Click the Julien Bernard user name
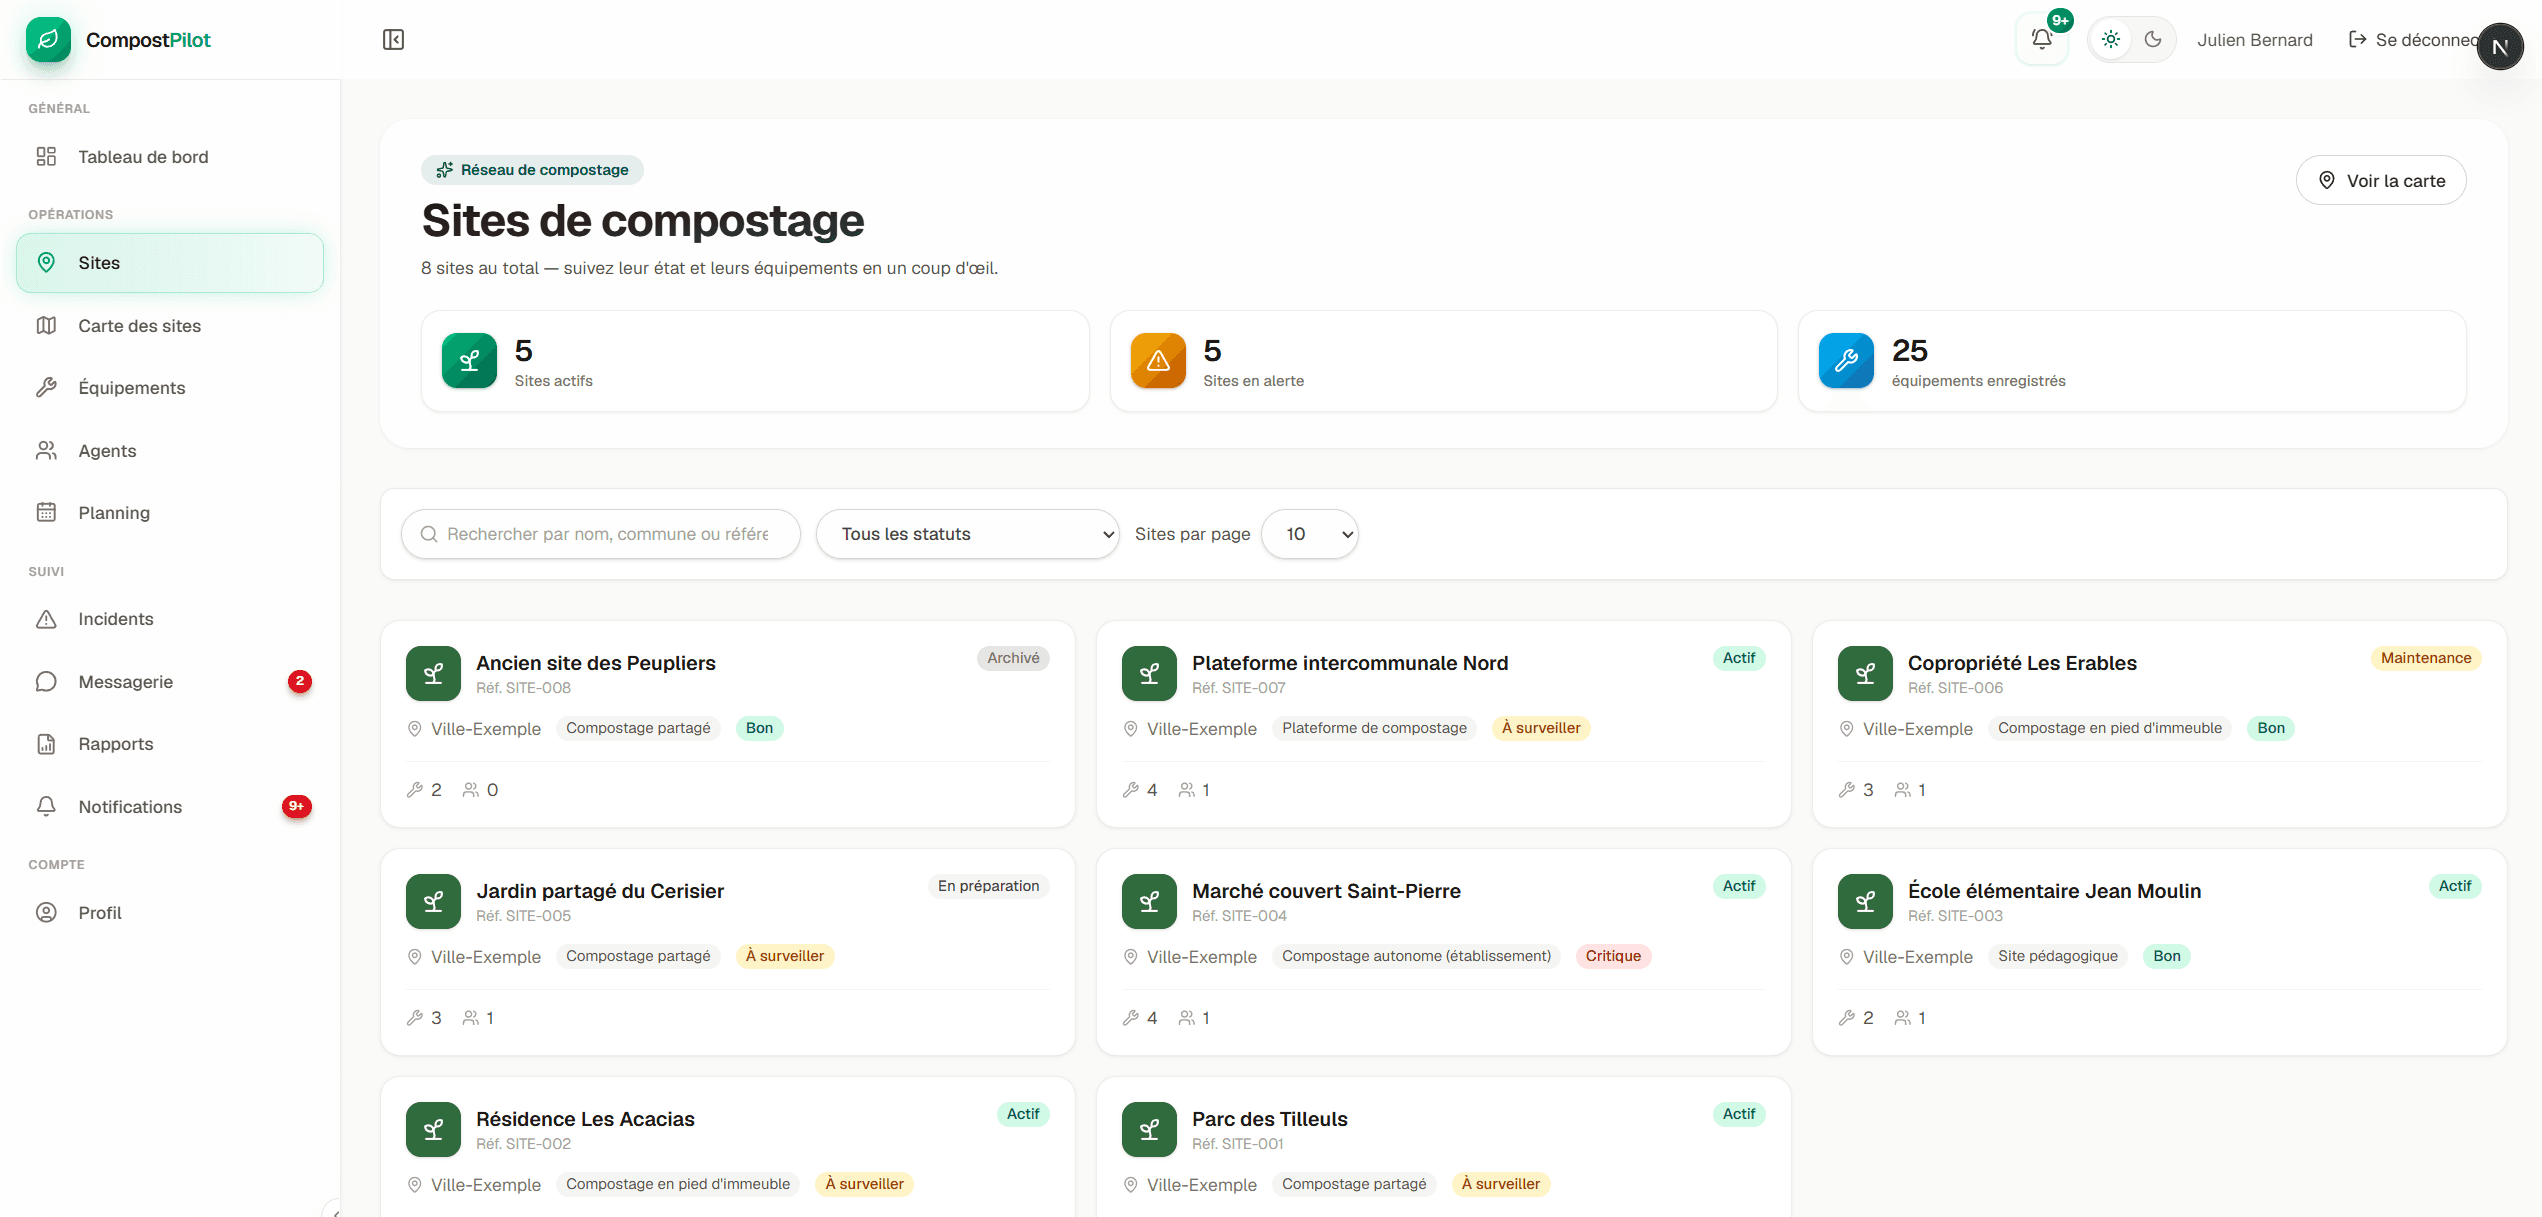Screen dimensions: 2542x1217 [2254, 40]
